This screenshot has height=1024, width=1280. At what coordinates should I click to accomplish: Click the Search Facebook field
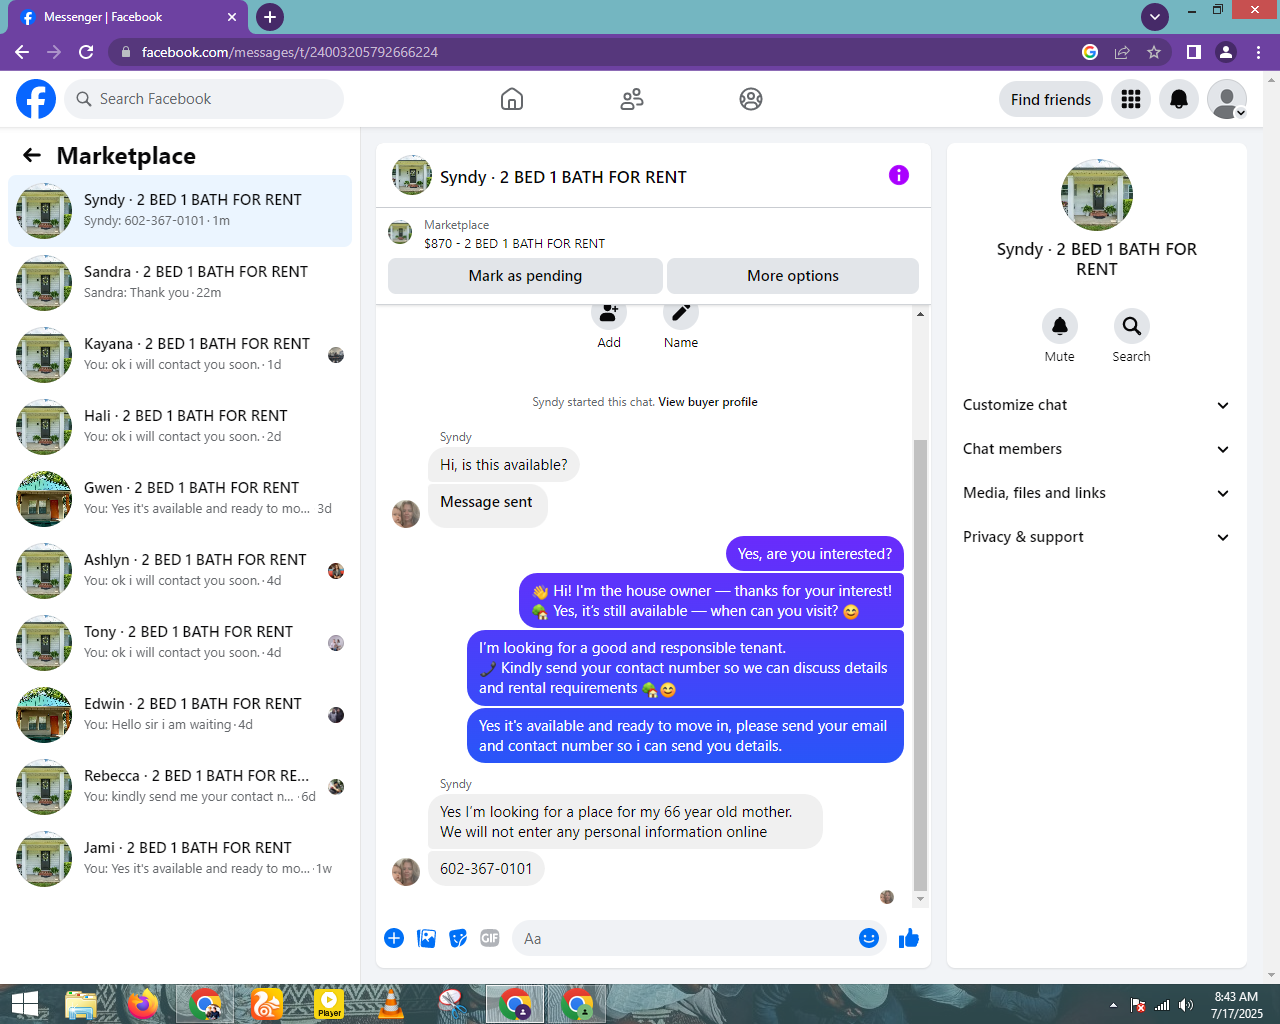pos(205,99)
